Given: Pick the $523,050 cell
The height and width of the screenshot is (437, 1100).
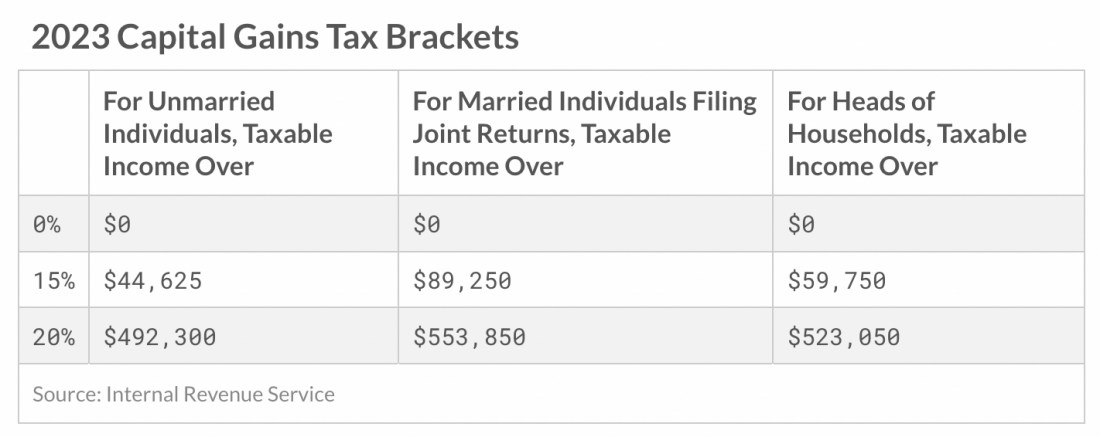Looking at the screenshot, I should point(843,337).
